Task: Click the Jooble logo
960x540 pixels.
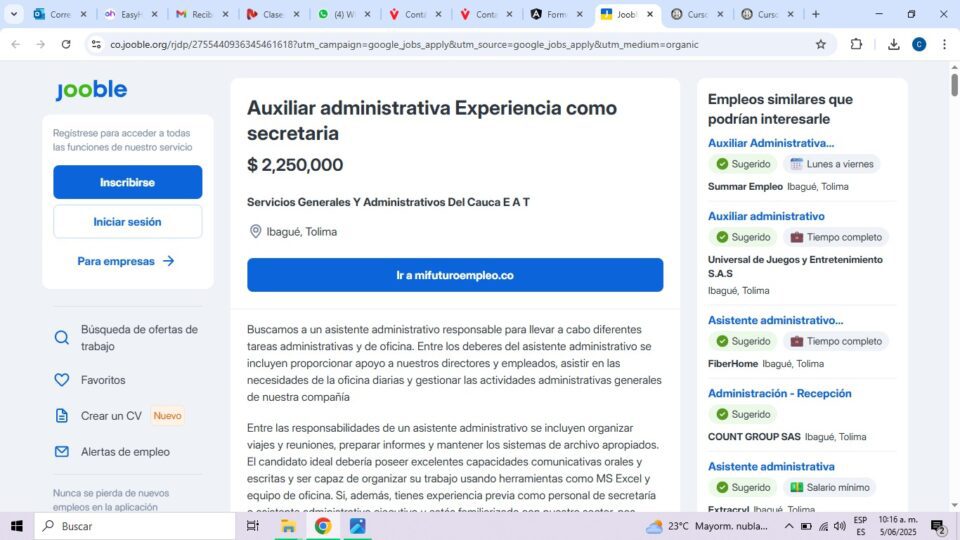Action: click(x=92, y=90)
